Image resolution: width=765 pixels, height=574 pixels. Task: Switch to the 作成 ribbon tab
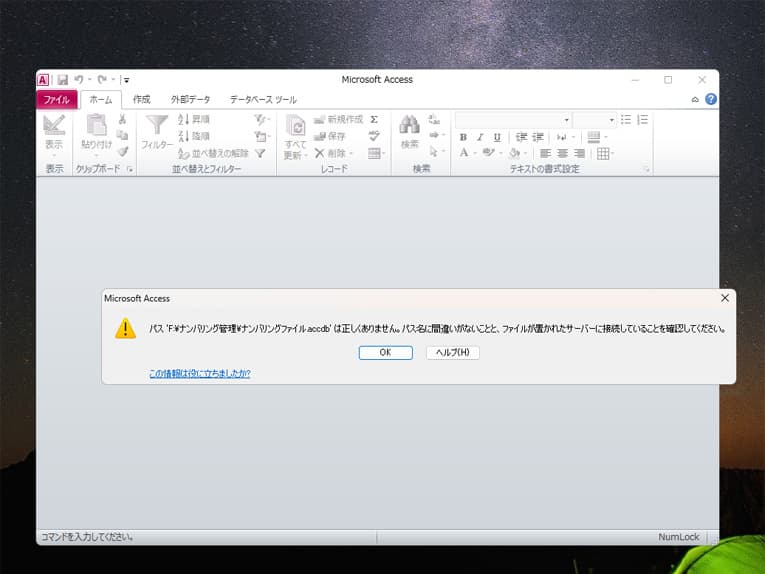click(142, 100)
